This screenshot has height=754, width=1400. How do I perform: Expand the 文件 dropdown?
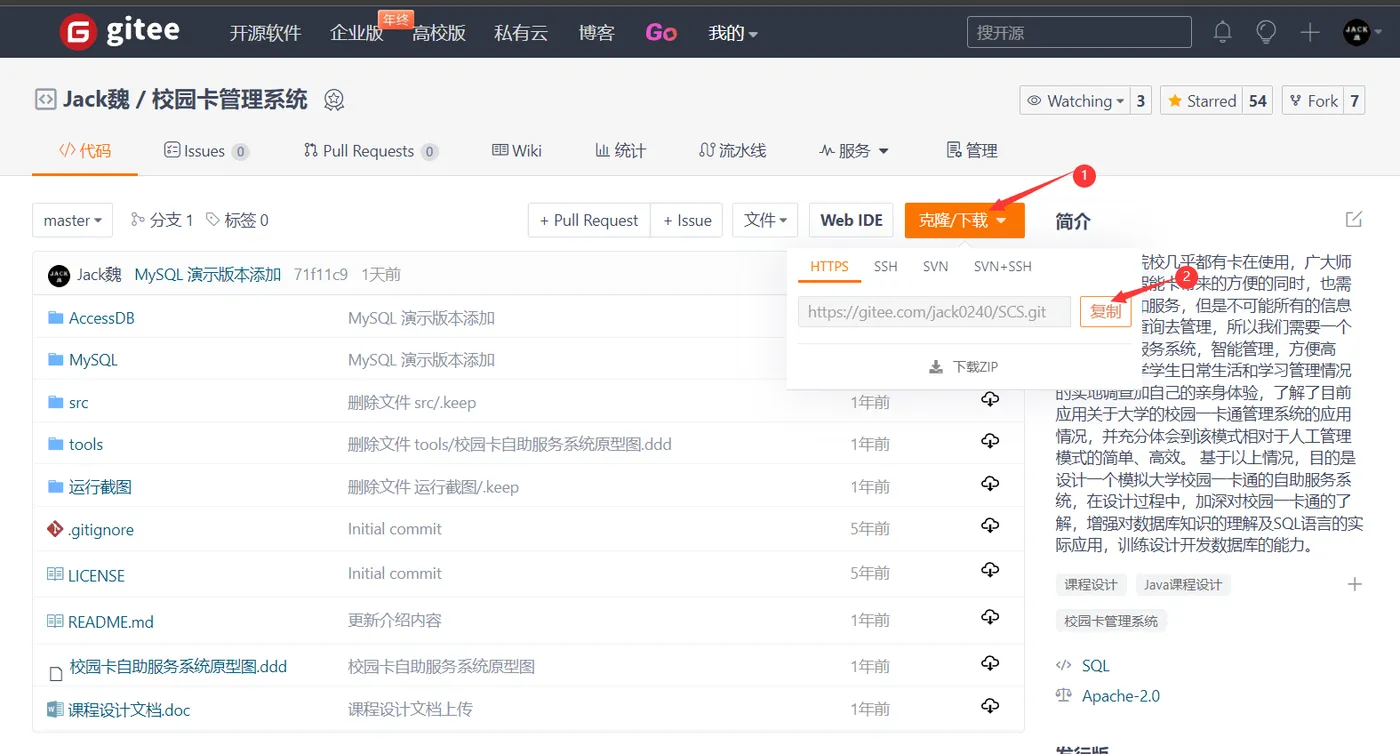pos(765,220)
